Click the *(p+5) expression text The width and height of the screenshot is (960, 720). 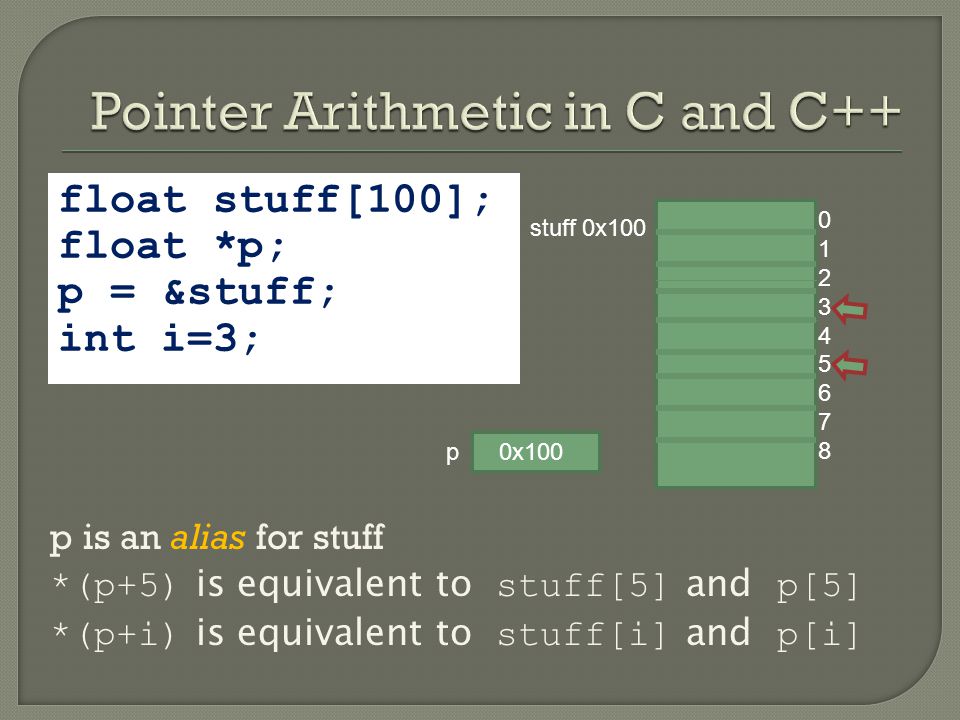[x=114, y=585]
